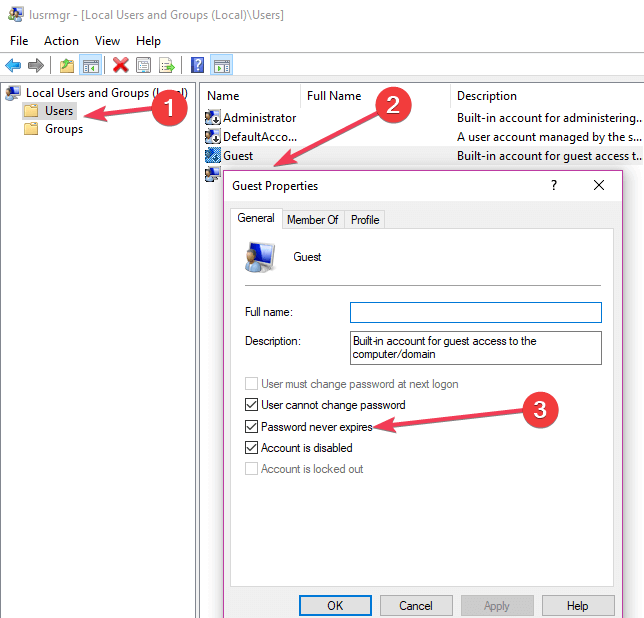Image resolution: width=644 pixels, height=618 pixels.
Task: Click the Up one level folder icon
Action: coord(67,65)
